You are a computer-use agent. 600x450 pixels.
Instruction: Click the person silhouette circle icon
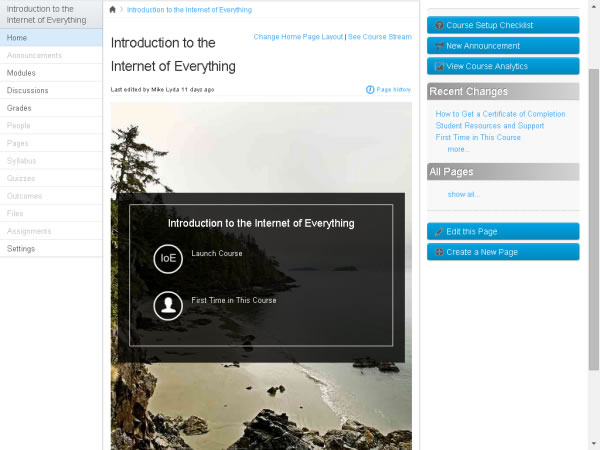pos(168,304)
